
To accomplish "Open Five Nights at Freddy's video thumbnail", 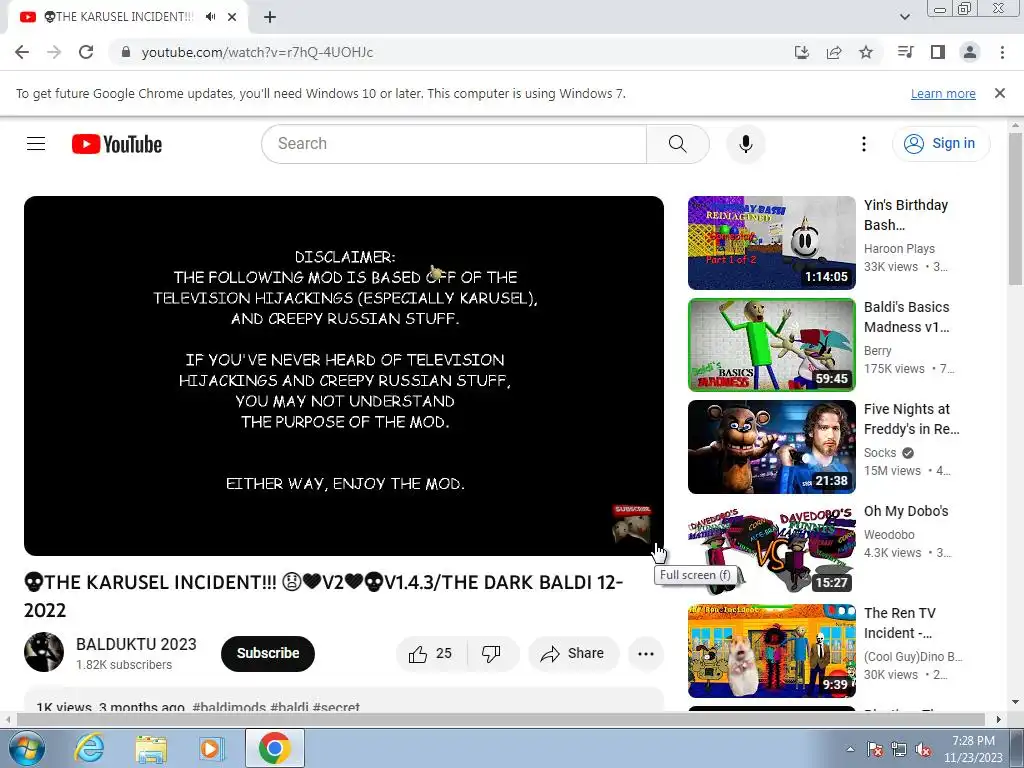I will (771, 447).
